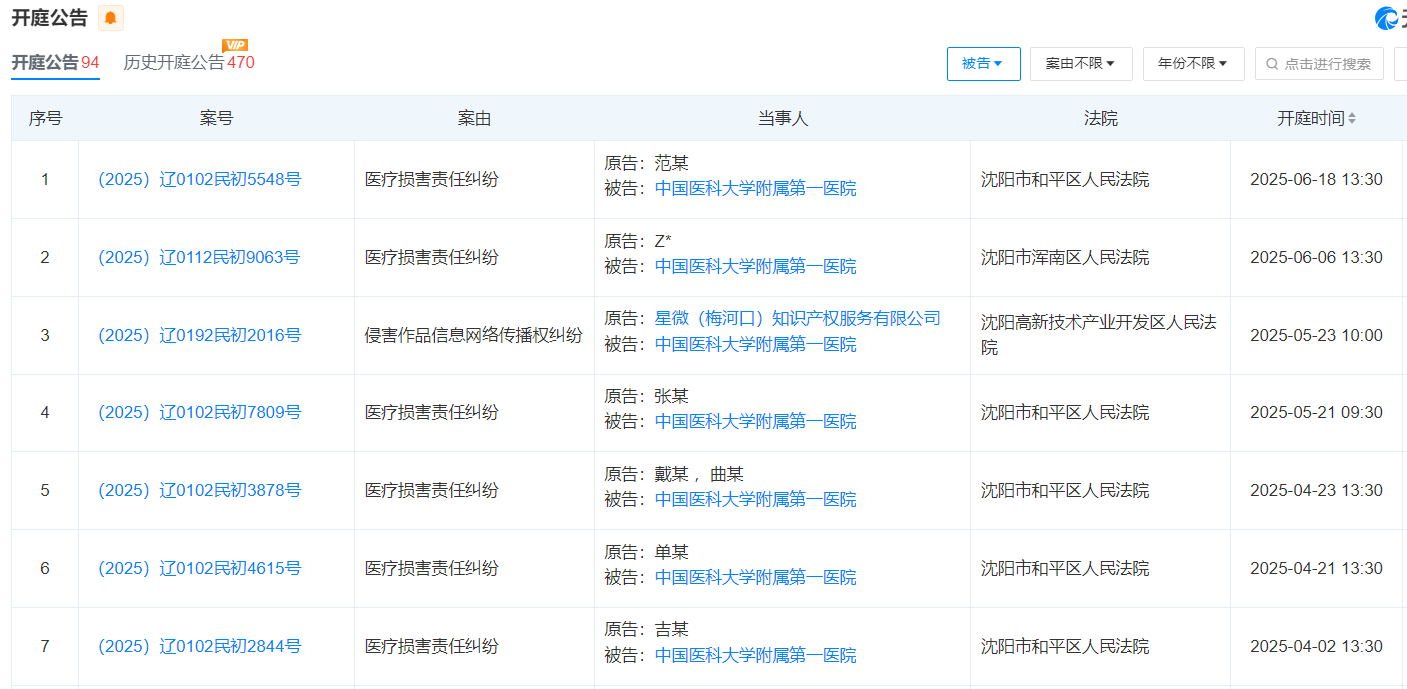Click the search magnifier icon
The width and height of the screenshot is (1407, 689).
[1272, 64]
